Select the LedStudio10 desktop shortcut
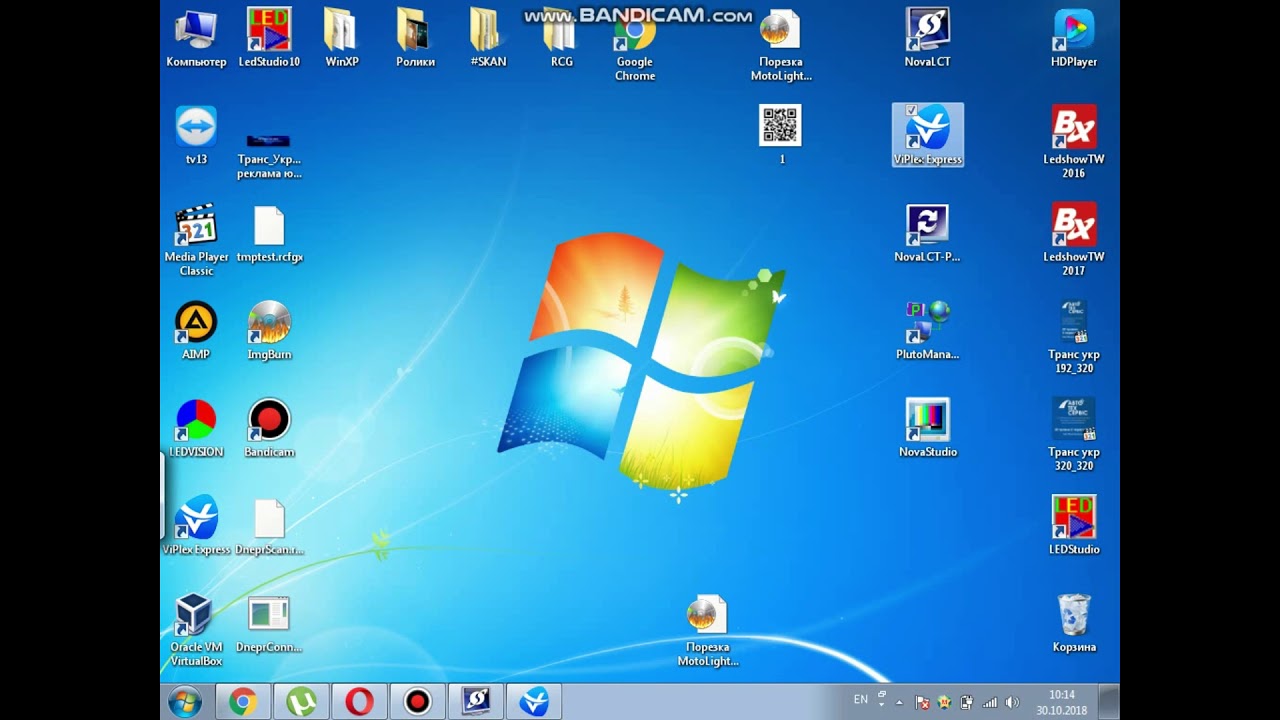This screenshot has height=720, width=1280. point(269,38)
